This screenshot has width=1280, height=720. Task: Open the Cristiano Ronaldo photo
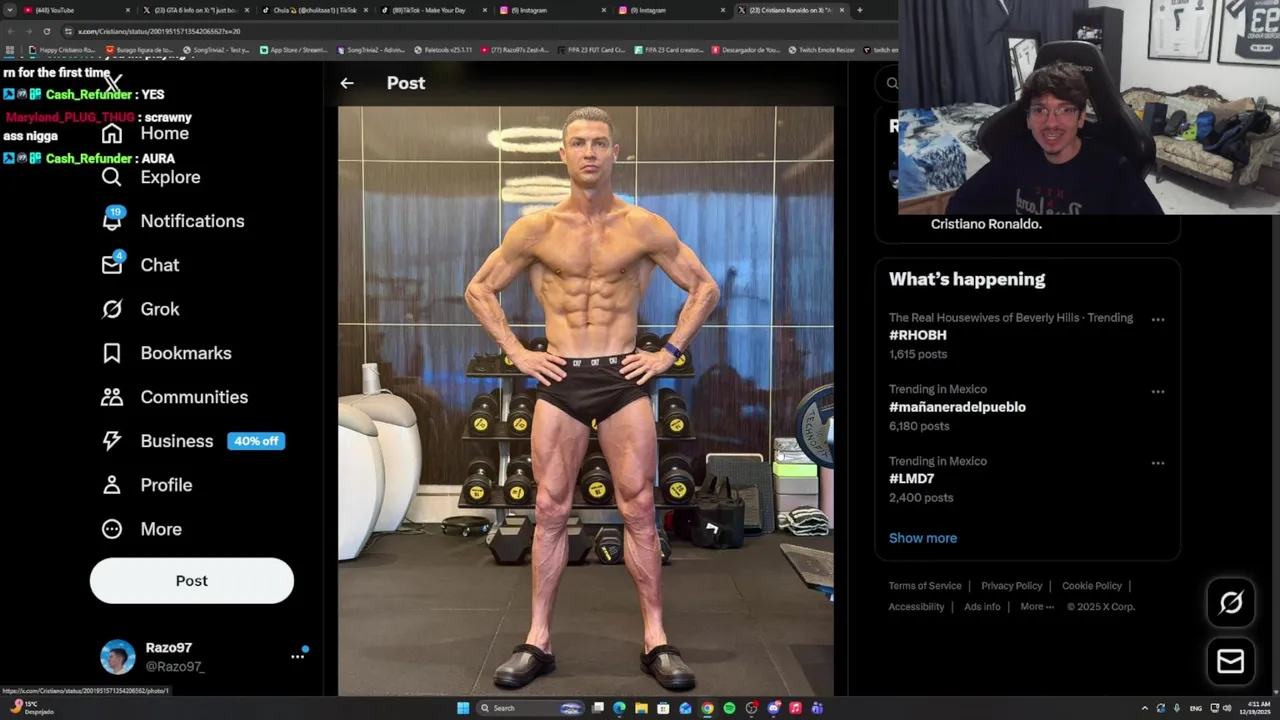tap(585, 401)
